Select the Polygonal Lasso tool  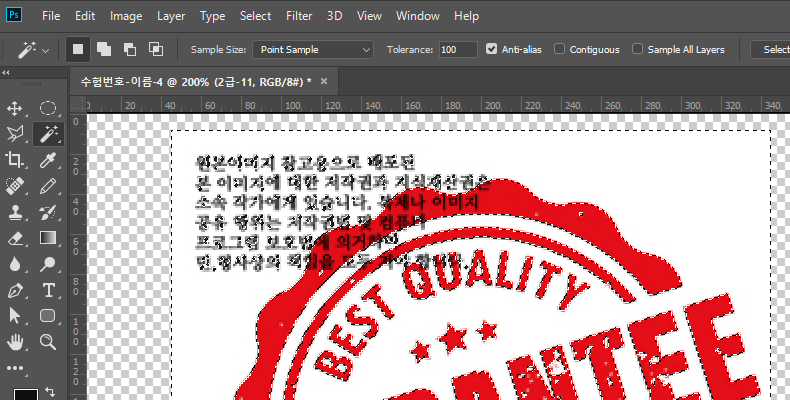pos(15,134)
